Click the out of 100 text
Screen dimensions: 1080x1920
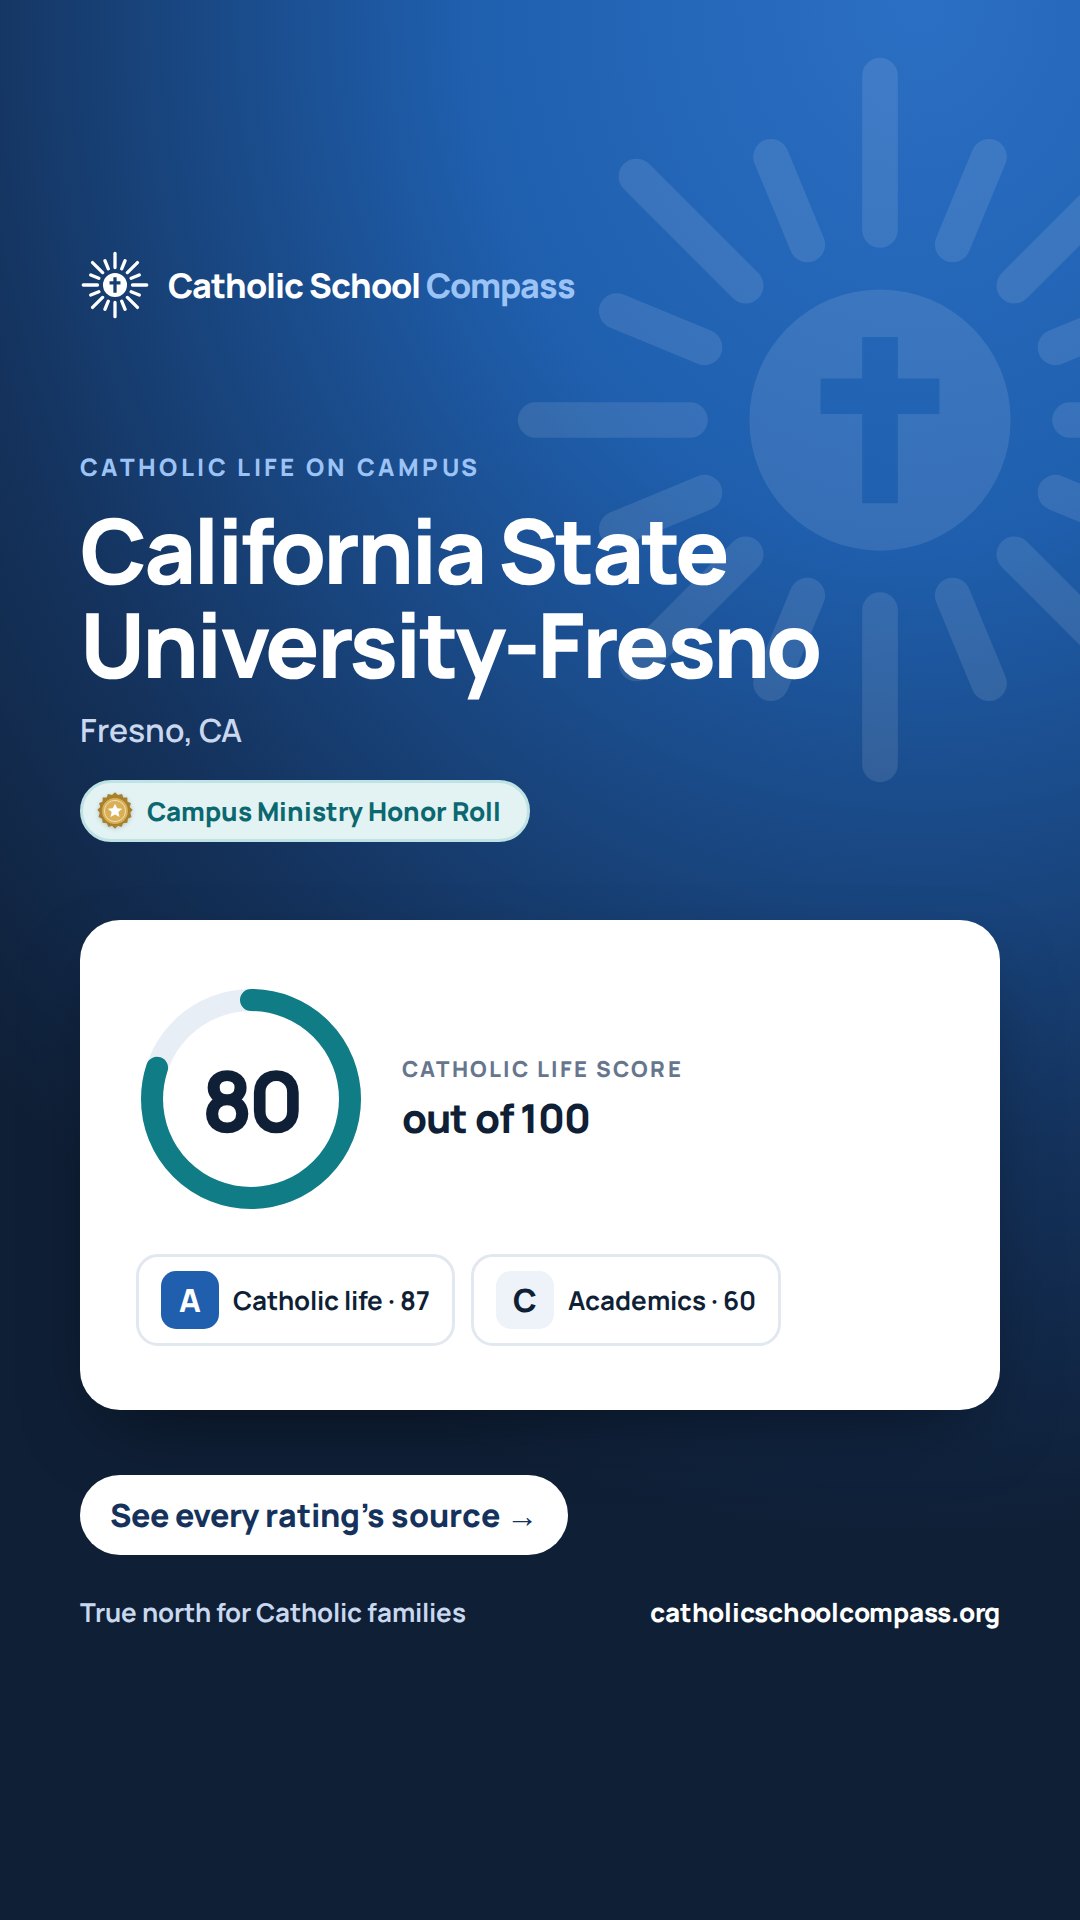click(496, 1119)
